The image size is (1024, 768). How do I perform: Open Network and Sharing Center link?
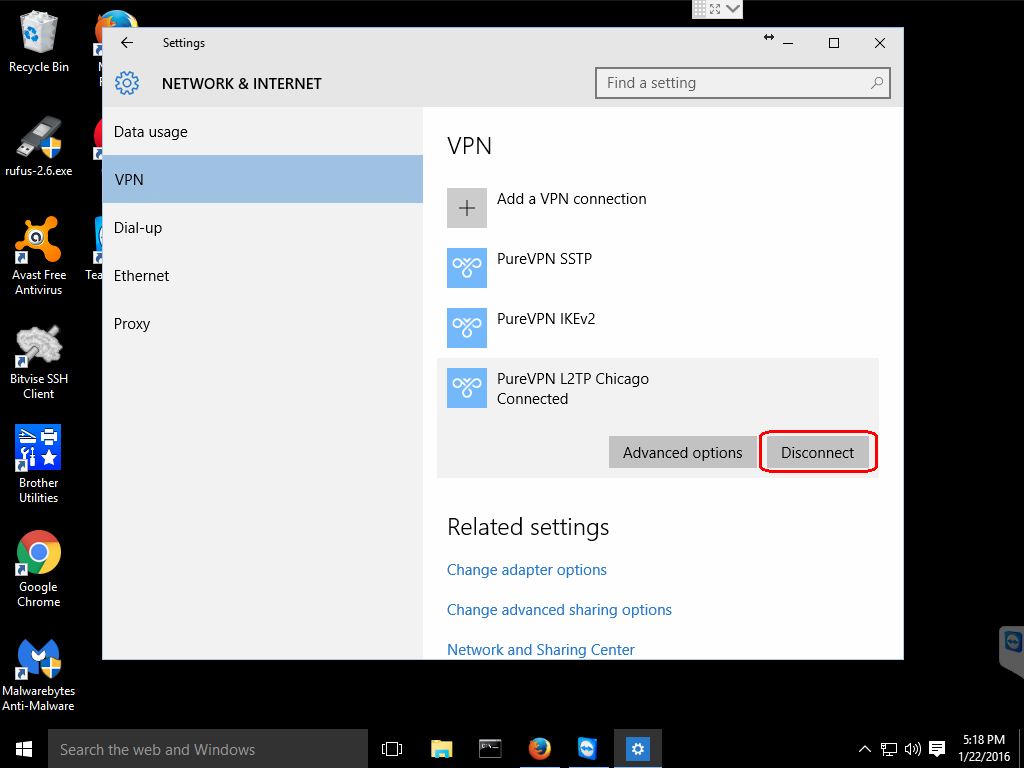(541, 650)
